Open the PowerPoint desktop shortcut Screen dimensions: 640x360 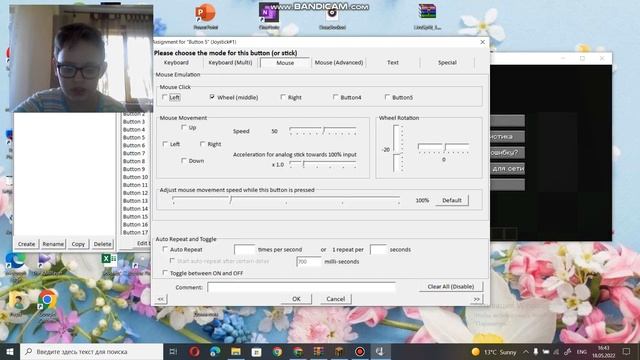(x=205, y=16)
